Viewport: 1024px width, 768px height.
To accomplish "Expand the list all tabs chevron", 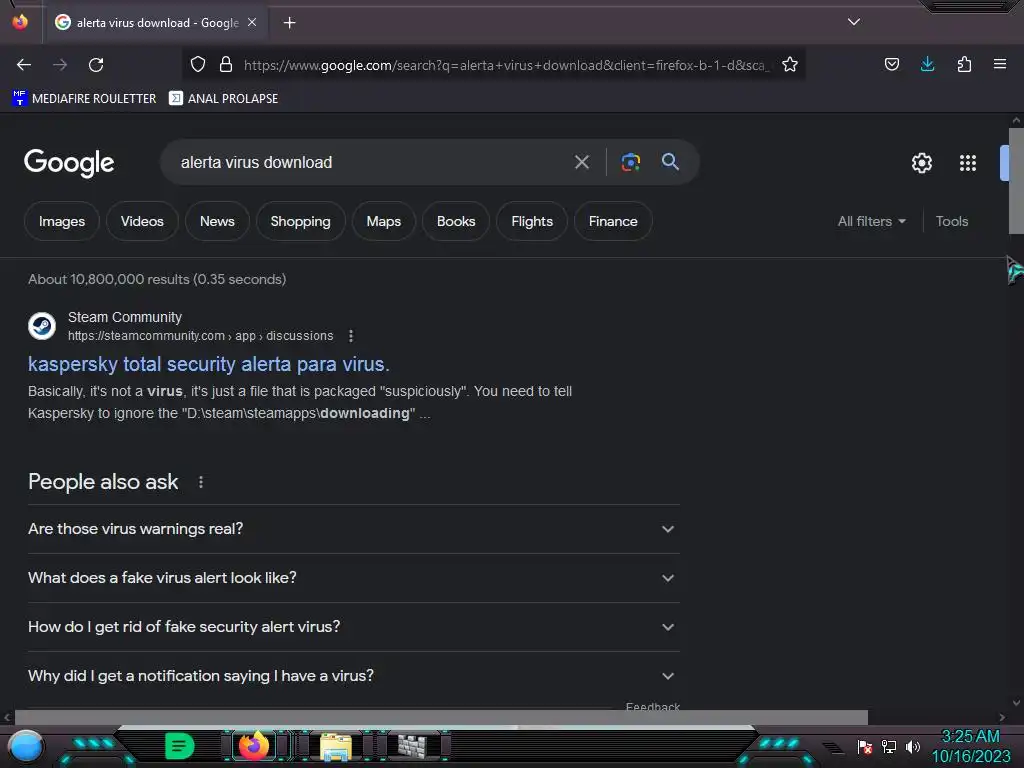I will point(854,22).
